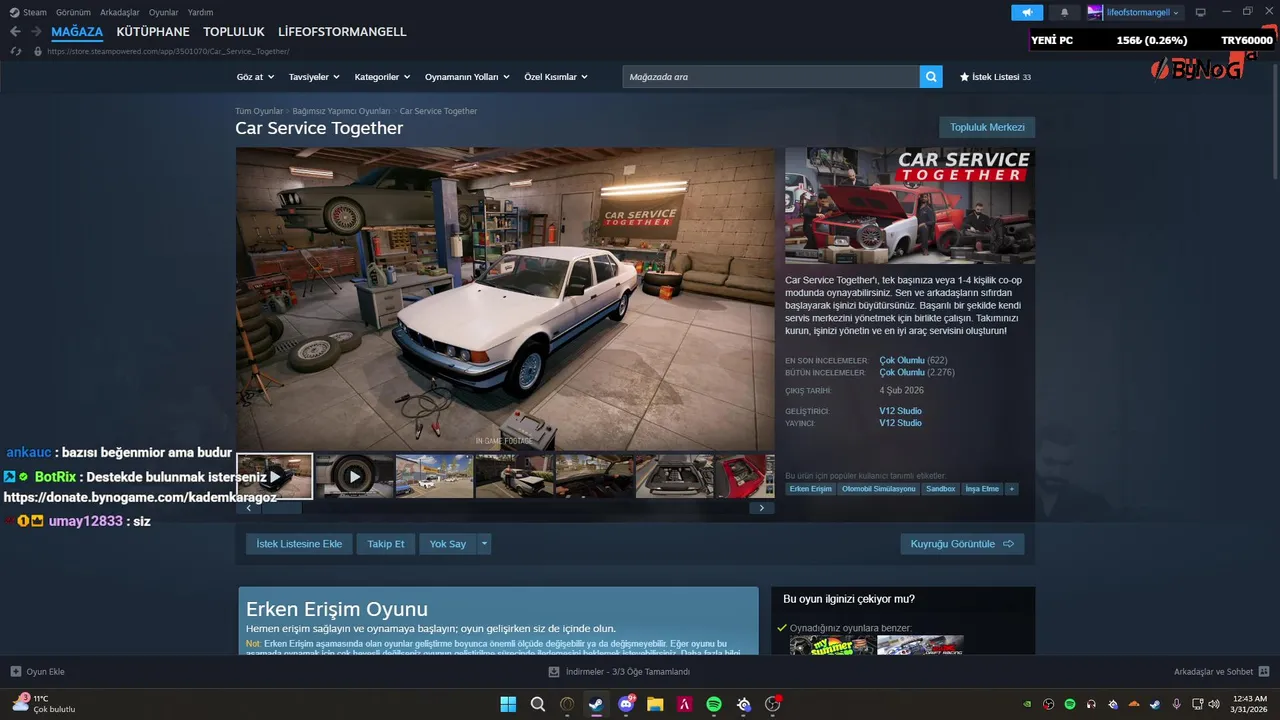Viewport: 1280px width, 720px height.
Task: Click the Takip Et button
Action: tap(386, 544)
